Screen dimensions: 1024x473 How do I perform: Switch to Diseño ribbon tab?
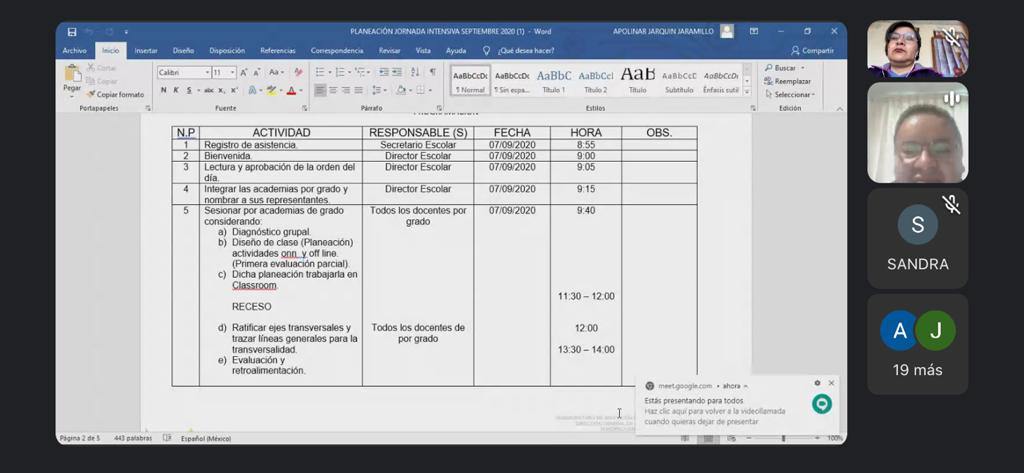[184, 50]
